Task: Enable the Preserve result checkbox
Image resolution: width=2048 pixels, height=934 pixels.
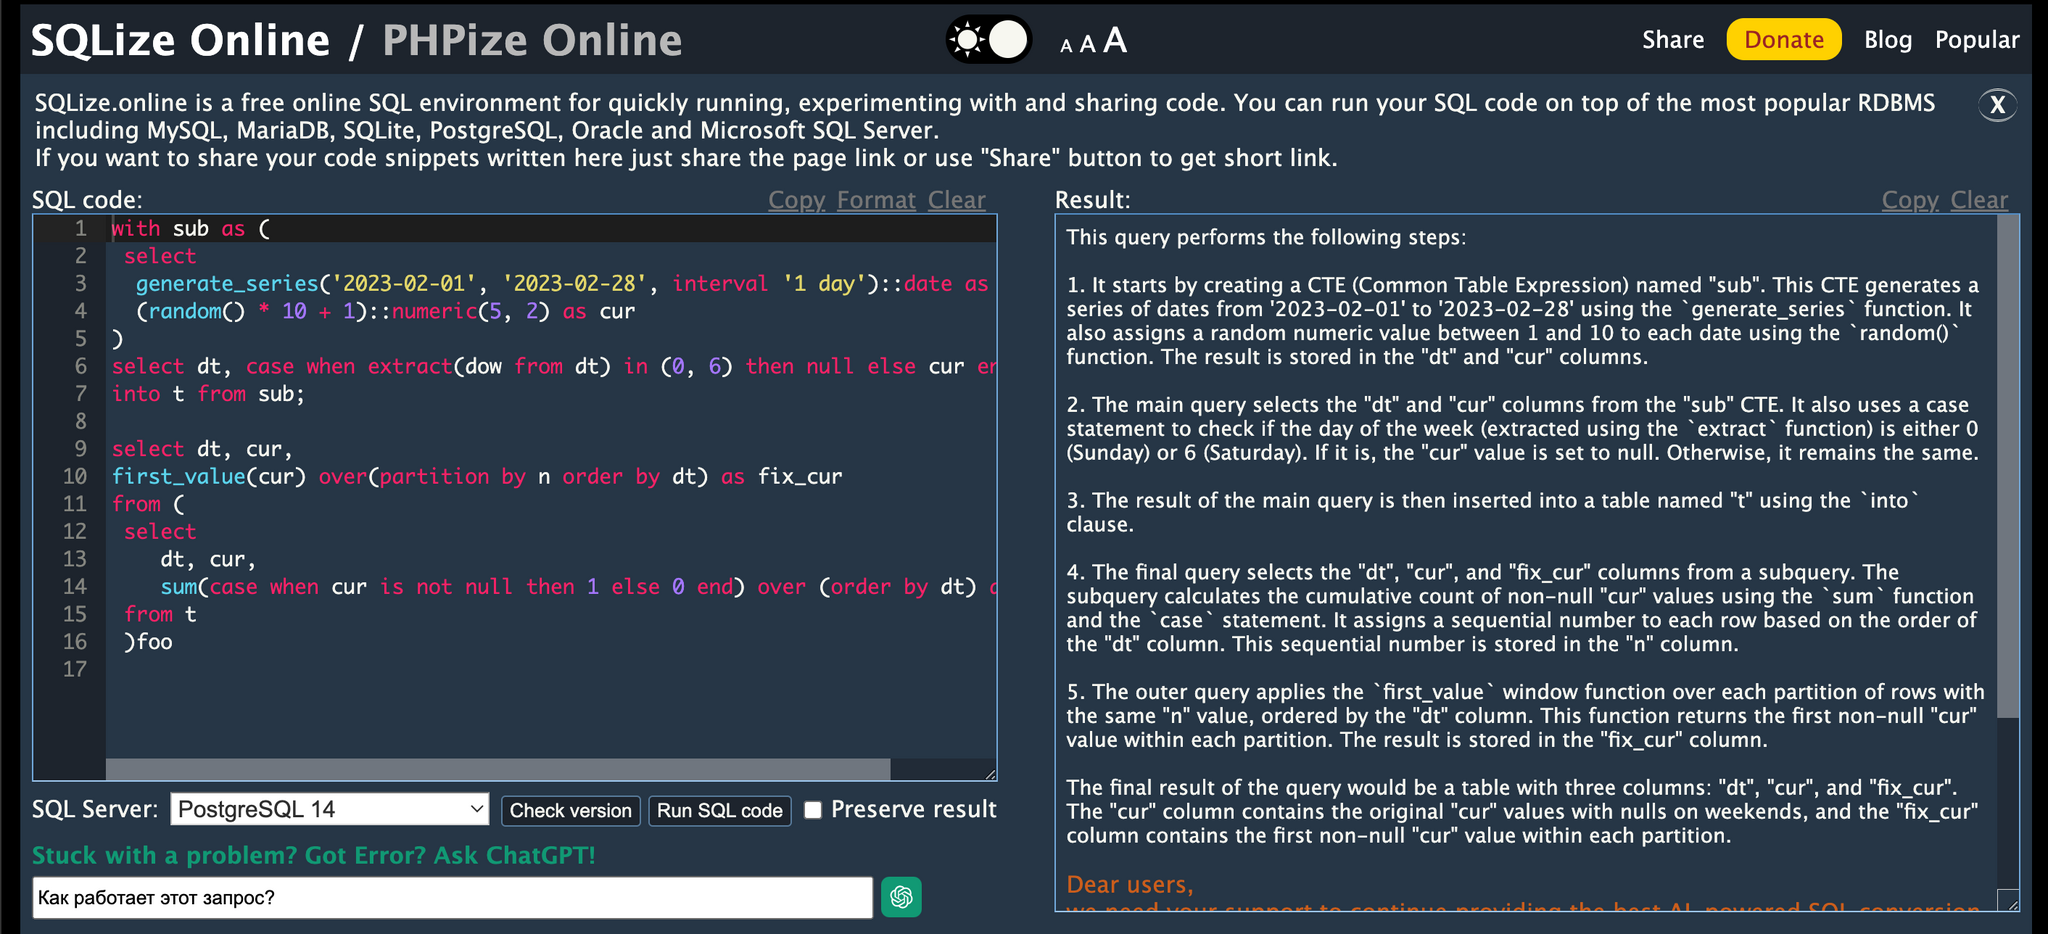Action: [814, 810]
